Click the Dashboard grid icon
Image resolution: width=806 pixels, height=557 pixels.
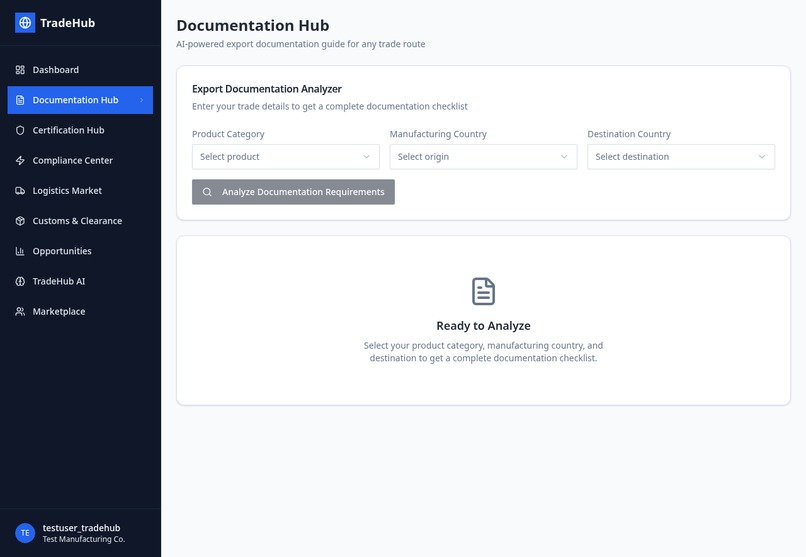point(20,70)
